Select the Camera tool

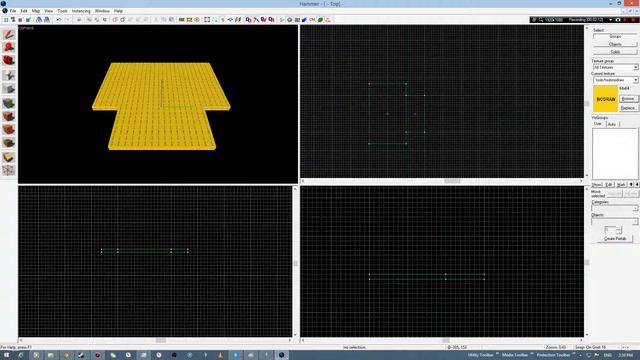pyautogui.click(x=9, y=60)
